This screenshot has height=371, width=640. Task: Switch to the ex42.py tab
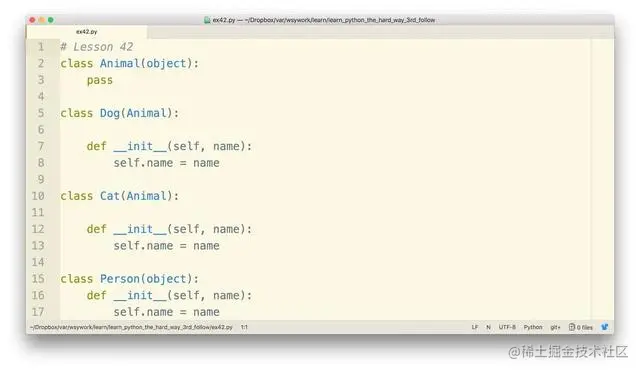(x=87, y=31)
